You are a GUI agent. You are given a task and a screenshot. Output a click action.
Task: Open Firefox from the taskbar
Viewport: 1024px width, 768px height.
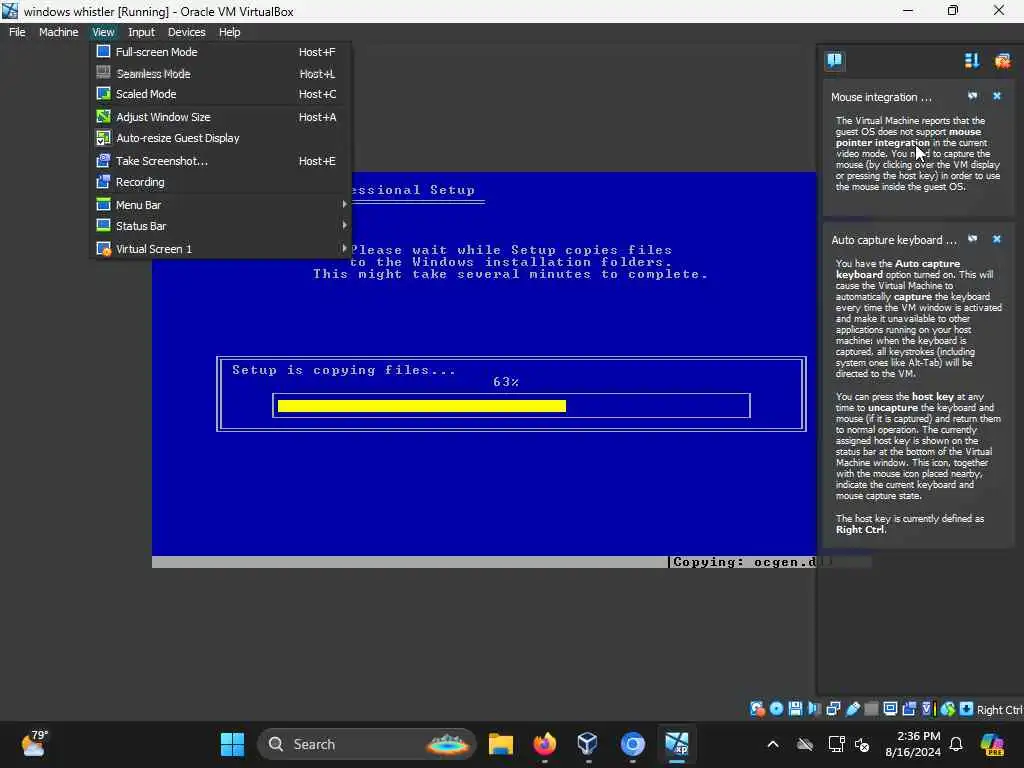coord(544,744)
